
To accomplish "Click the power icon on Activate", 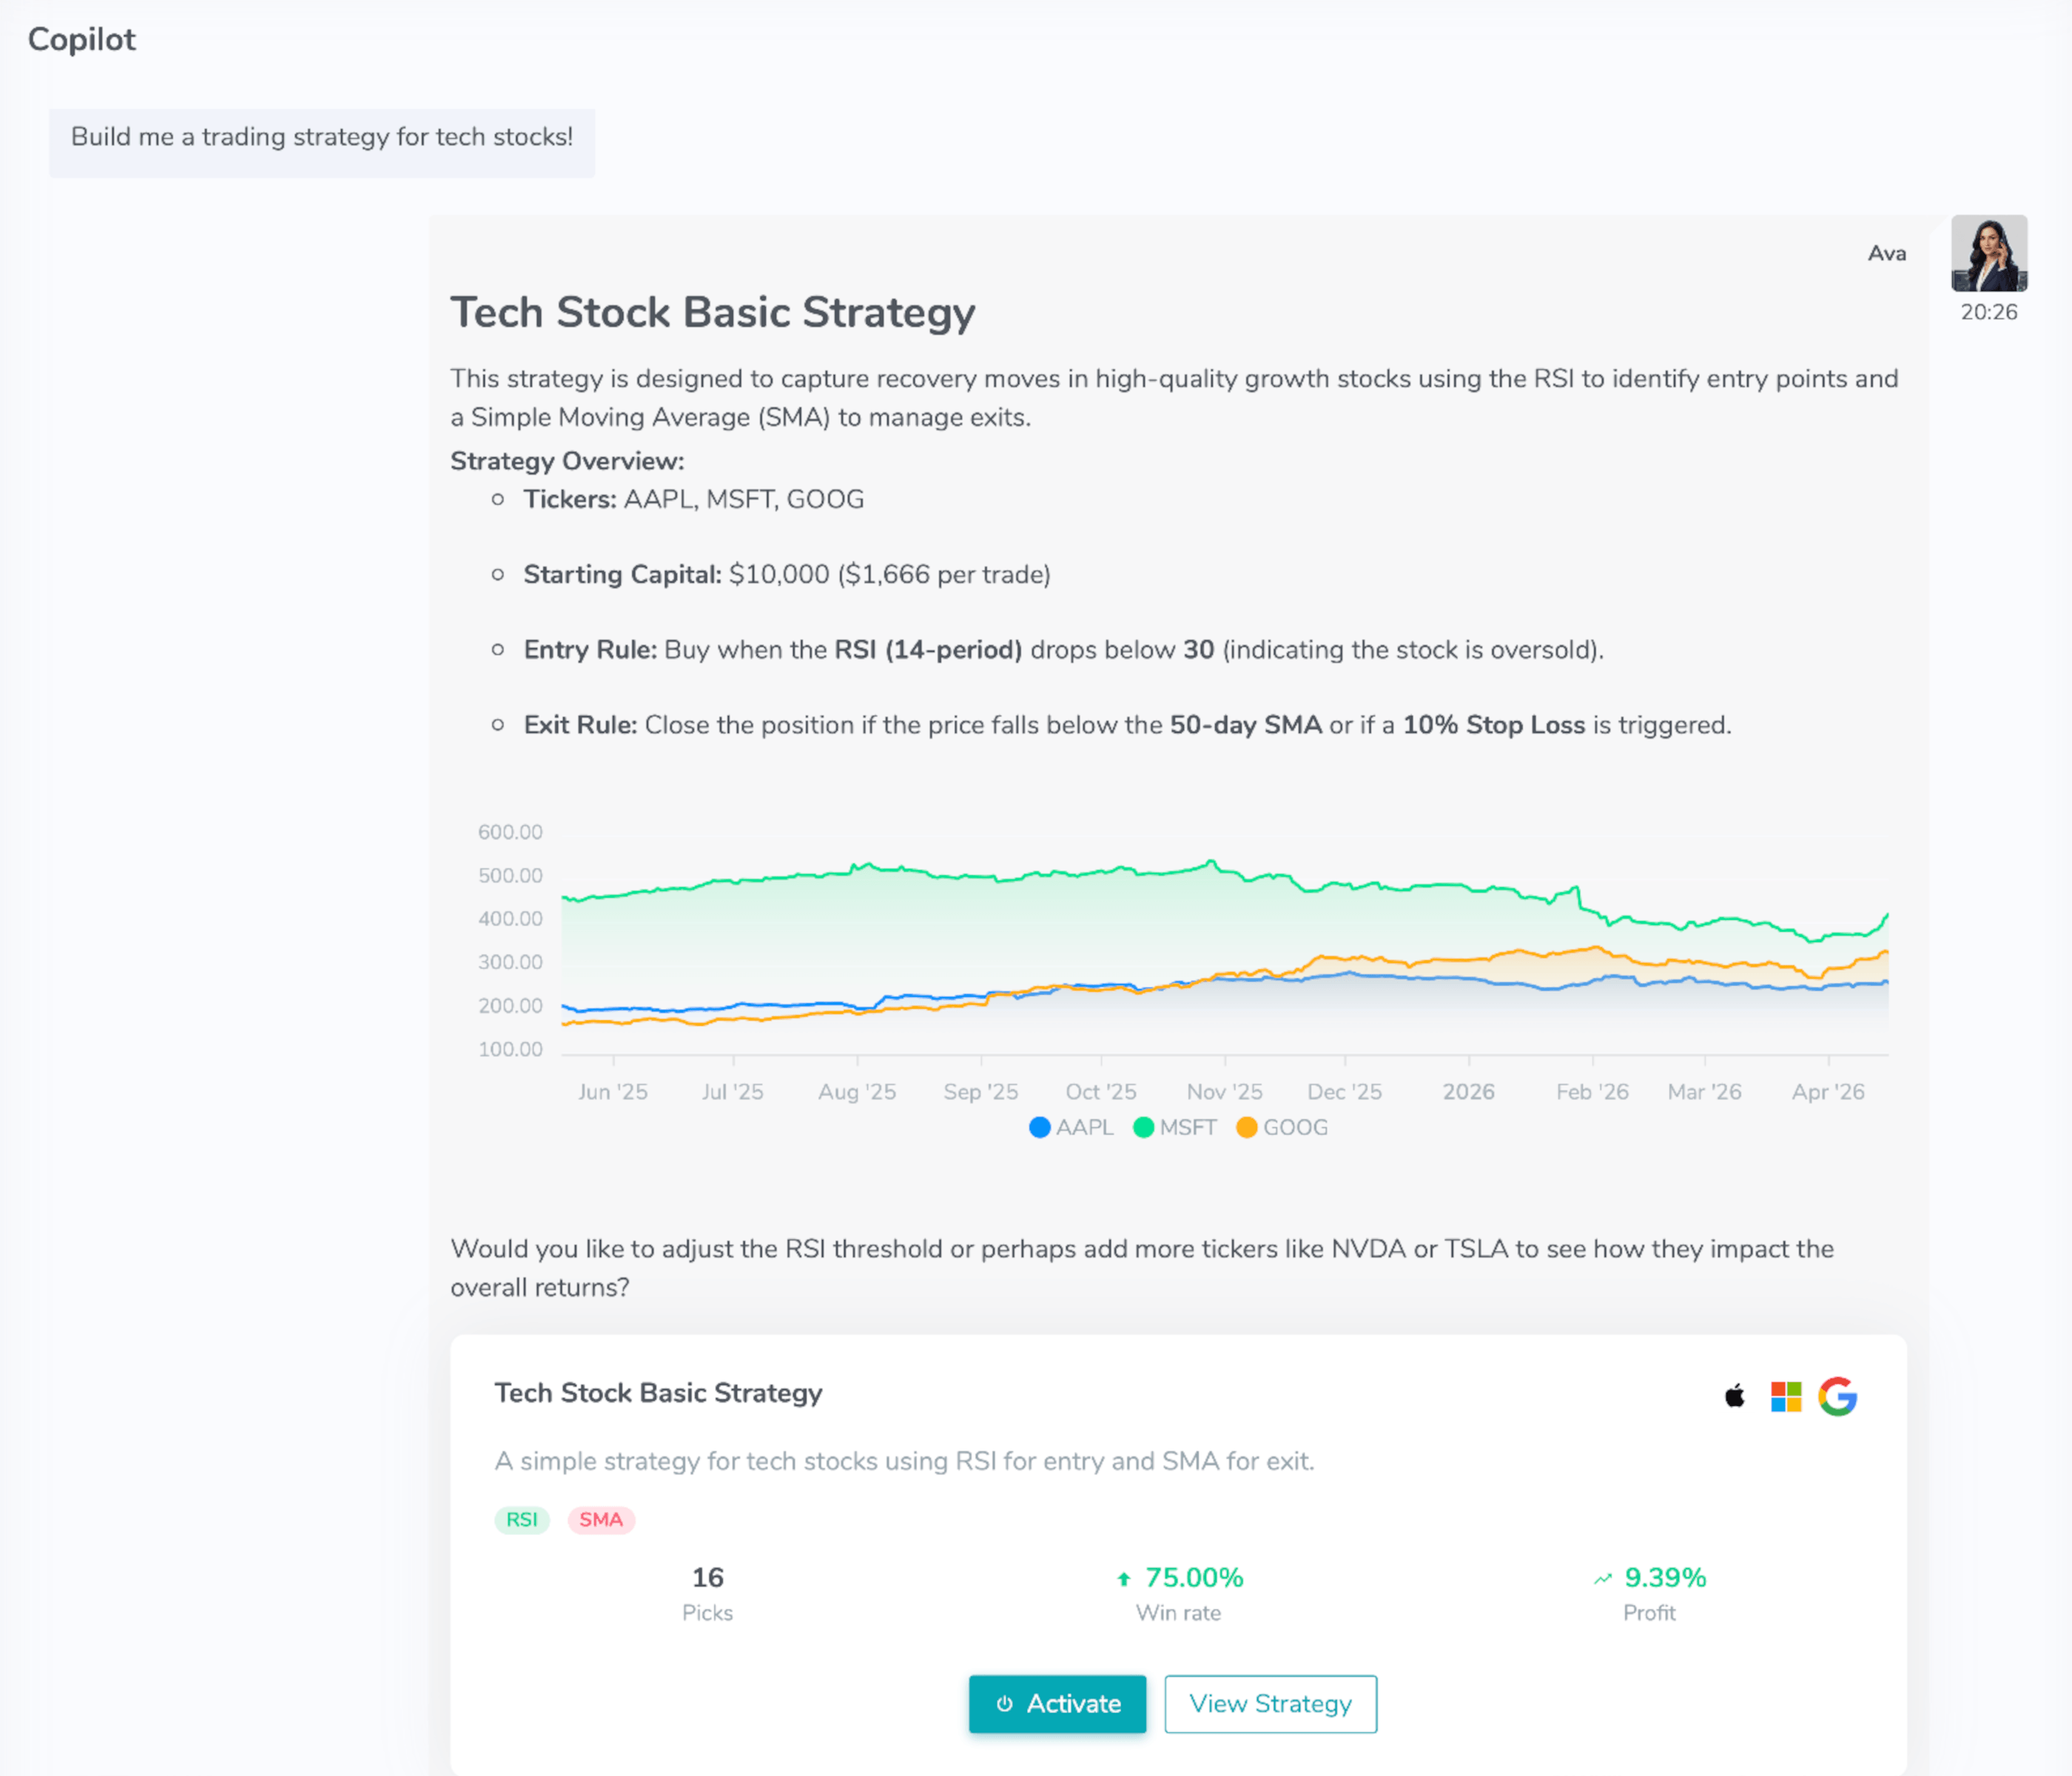I will click(x=1005, y=1704).
